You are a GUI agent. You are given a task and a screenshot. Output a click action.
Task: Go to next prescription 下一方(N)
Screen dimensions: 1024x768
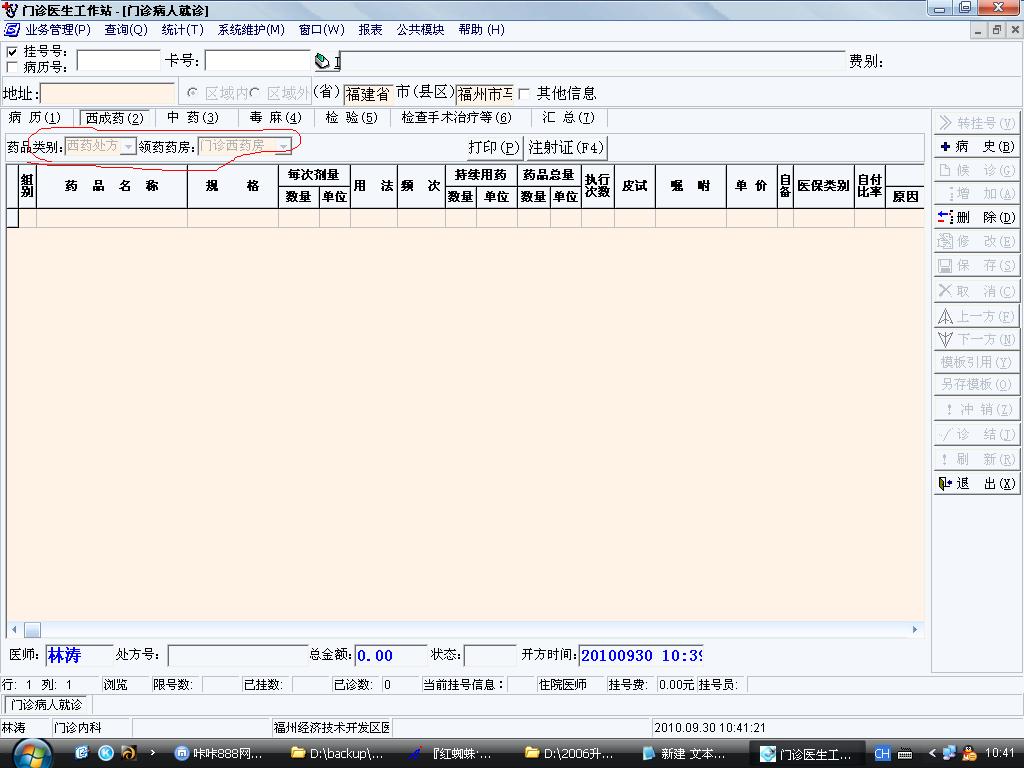pyautogui.click(x=976, y=339)
